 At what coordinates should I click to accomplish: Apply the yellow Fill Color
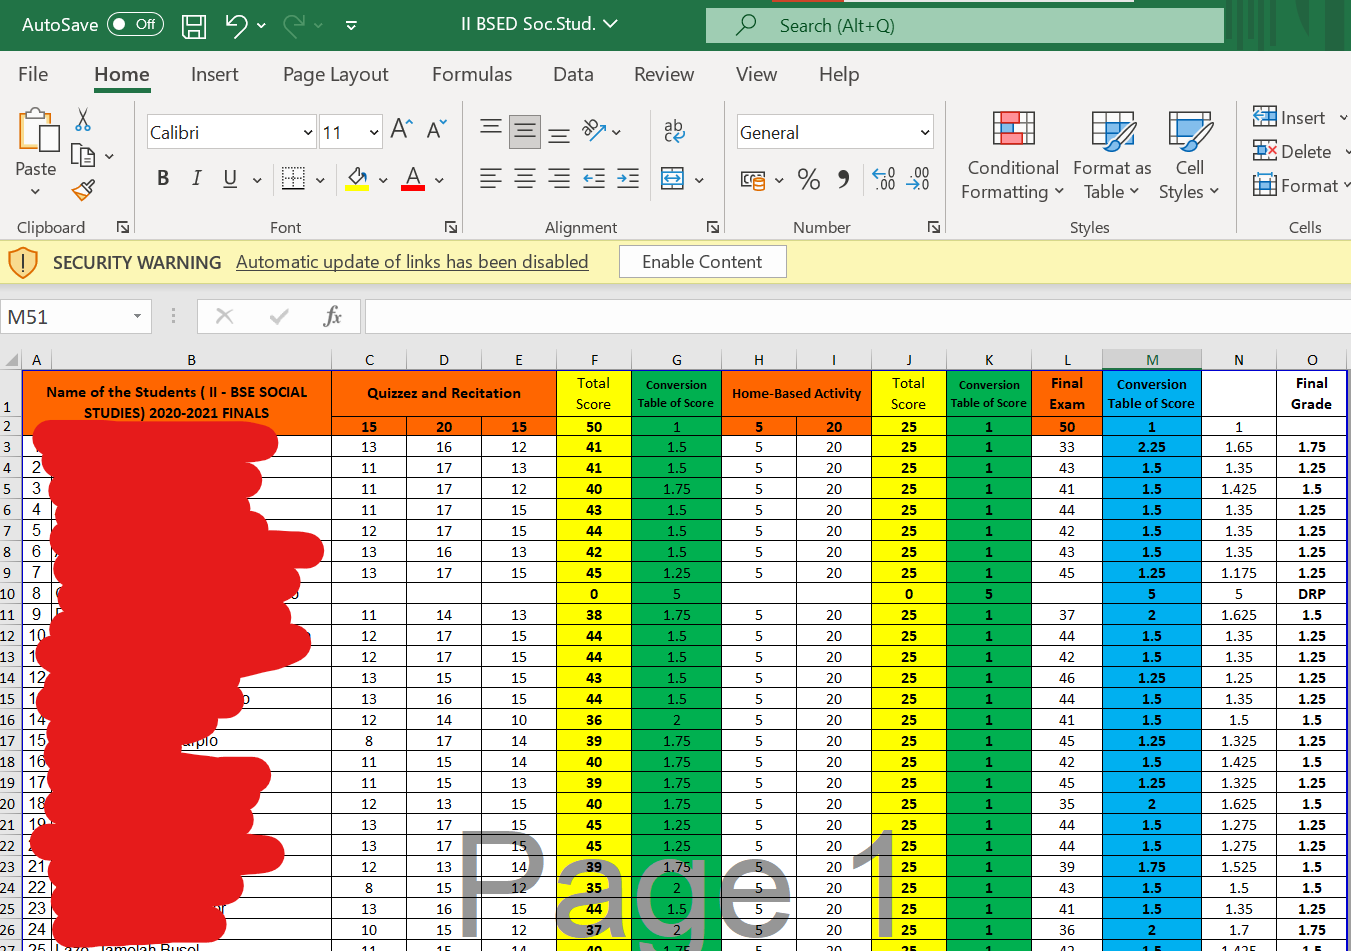(357, 179)
